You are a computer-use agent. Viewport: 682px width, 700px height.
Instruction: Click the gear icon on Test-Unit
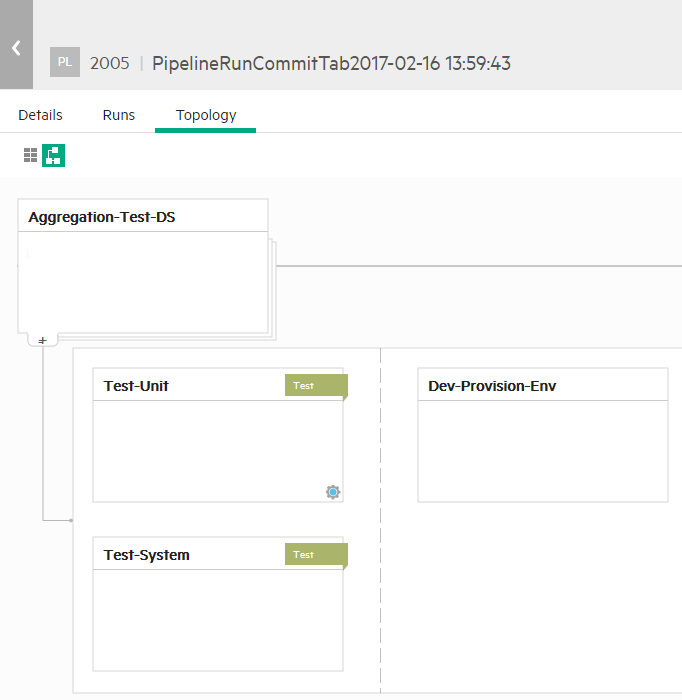point(333,492)
